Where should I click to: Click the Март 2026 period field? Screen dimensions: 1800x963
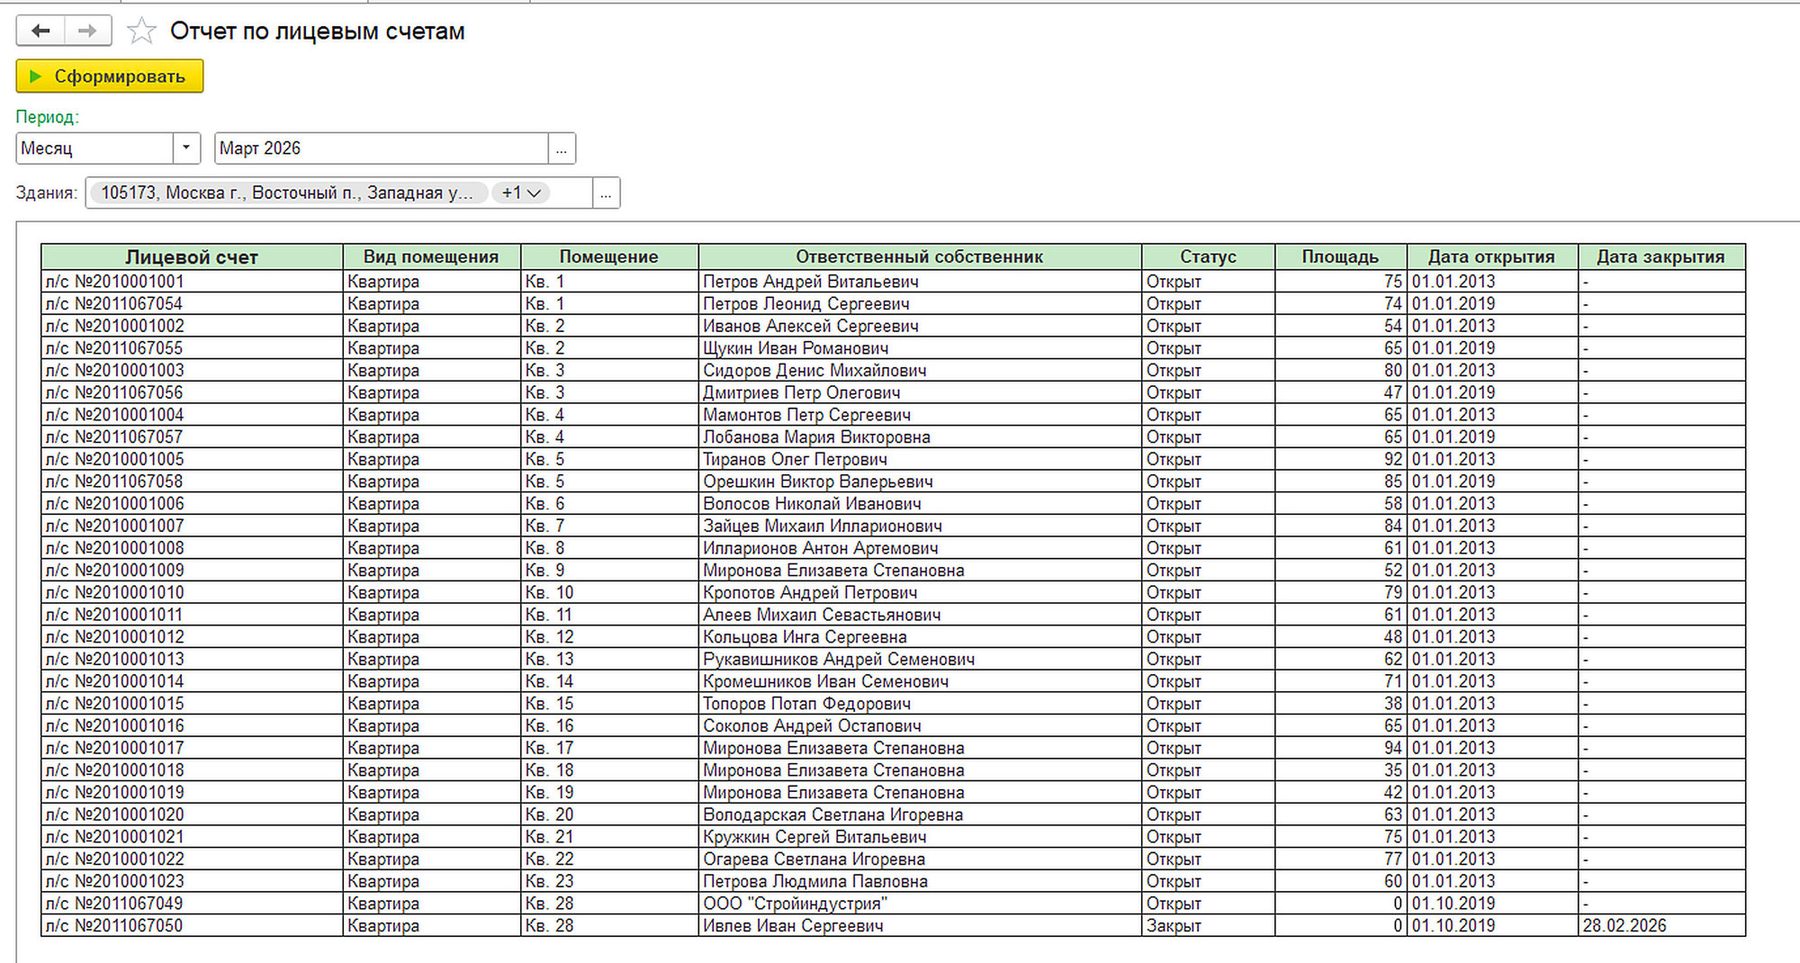[x=381, y=148]
